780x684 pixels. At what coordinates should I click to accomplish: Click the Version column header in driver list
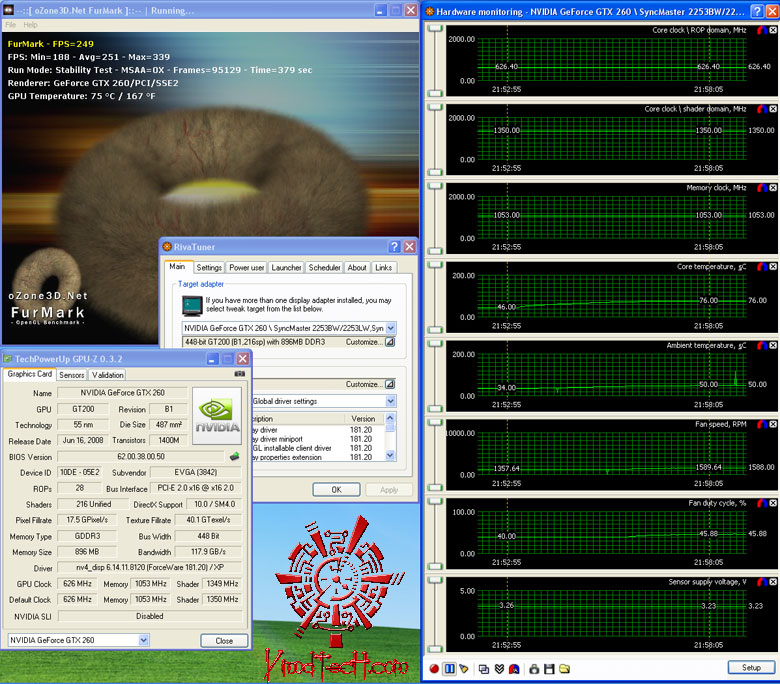click(x=363, y=419)
